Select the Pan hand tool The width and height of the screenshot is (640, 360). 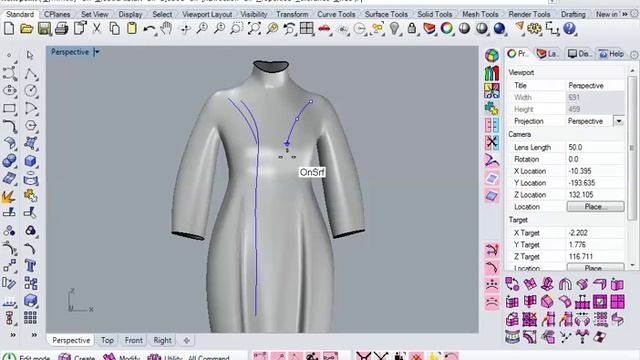coord(166,29)
